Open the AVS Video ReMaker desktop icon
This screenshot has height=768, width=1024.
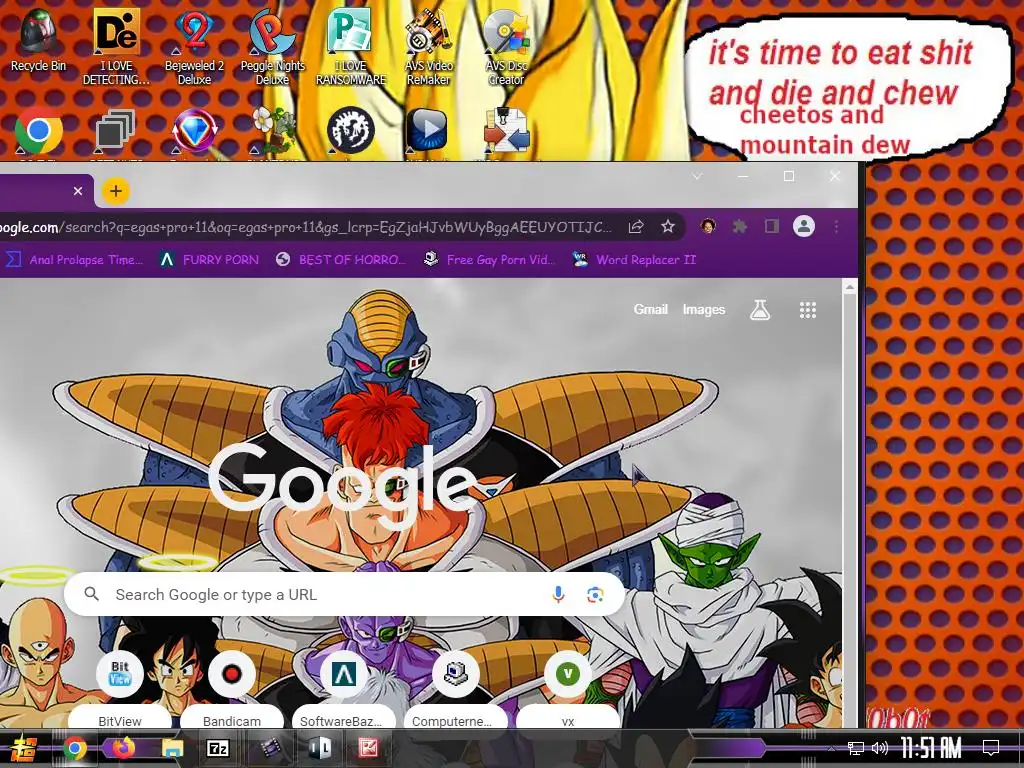[428, 46]
